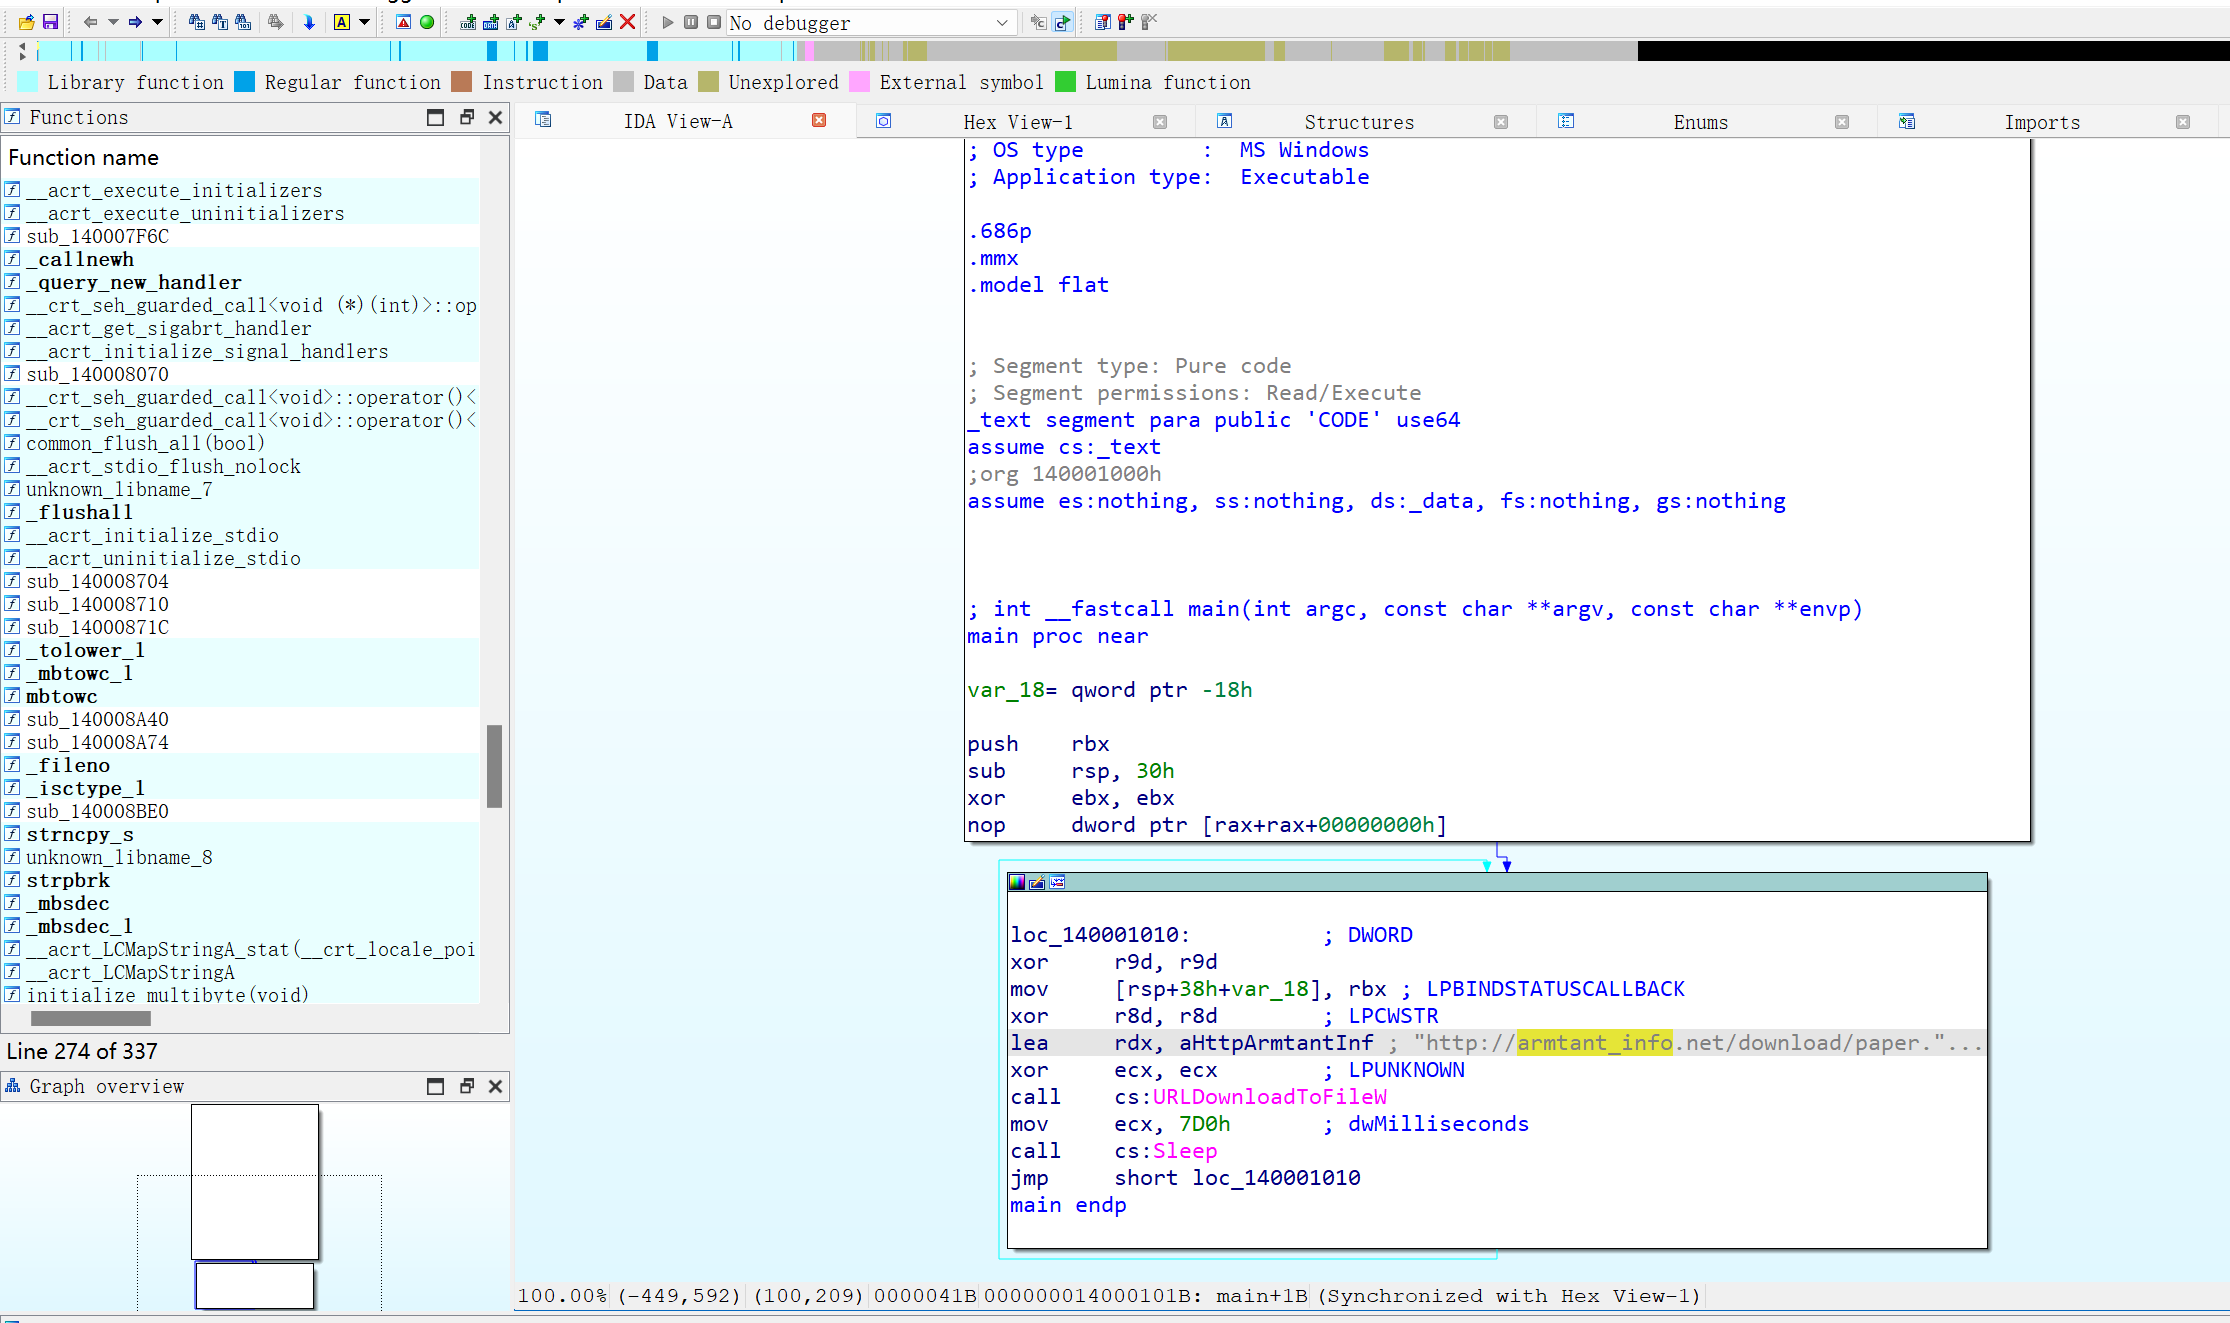Click the Functions list horizontal scrollbar thumb
The width and height of the screenshot is (2230, 1323).
(x=91, y=1018)
